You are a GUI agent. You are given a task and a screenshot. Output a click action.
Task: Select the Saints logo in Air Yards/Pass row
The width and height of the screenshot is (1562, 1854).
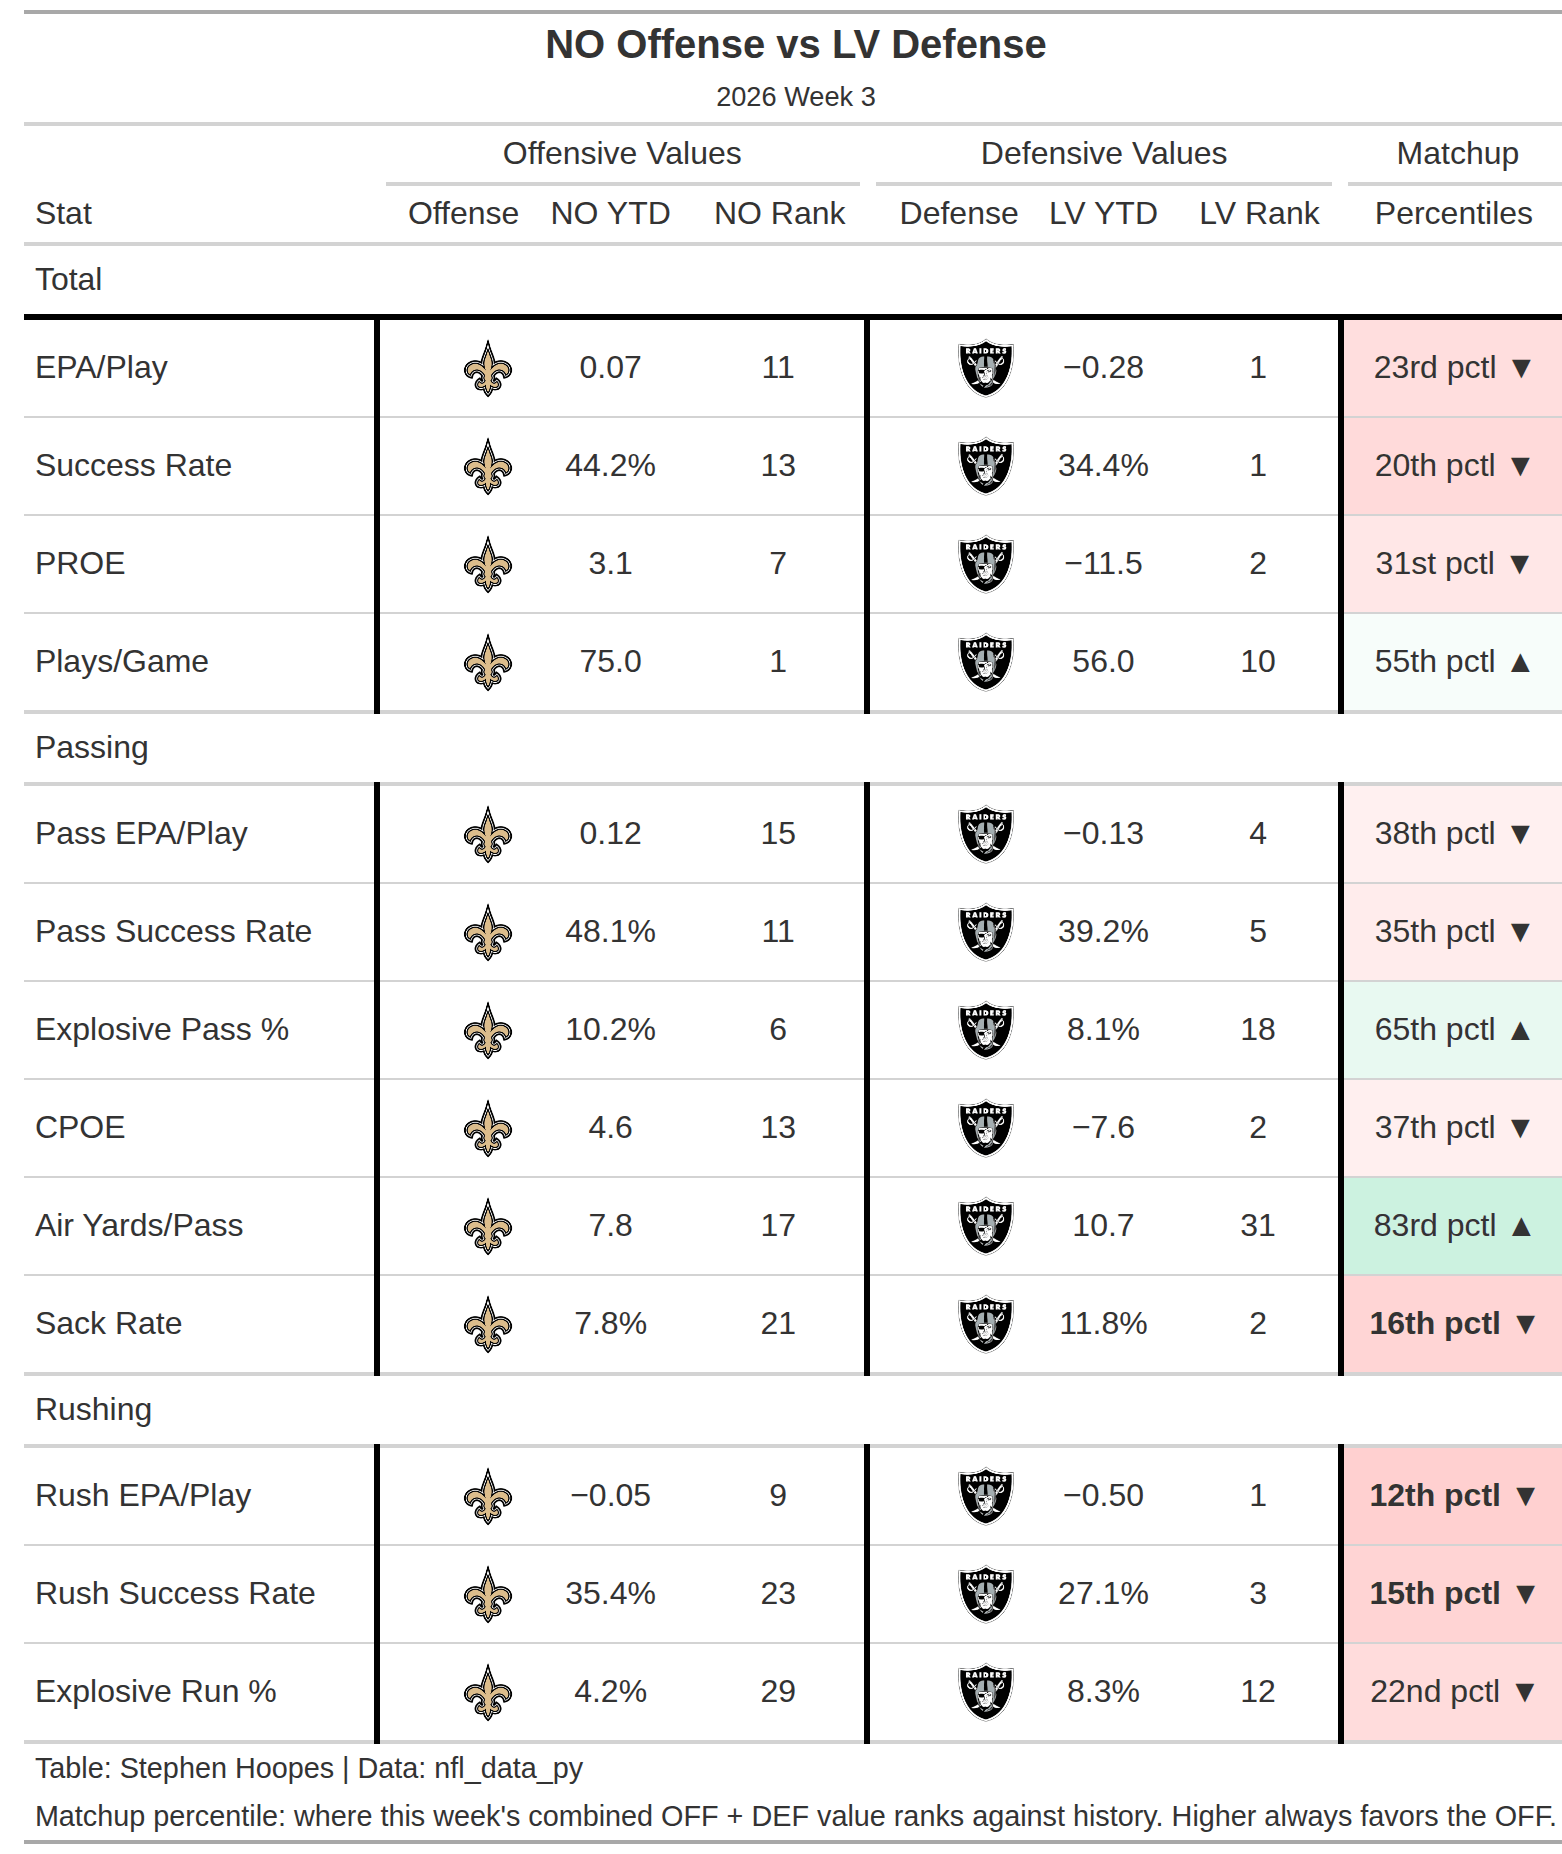coord(488,1226)
